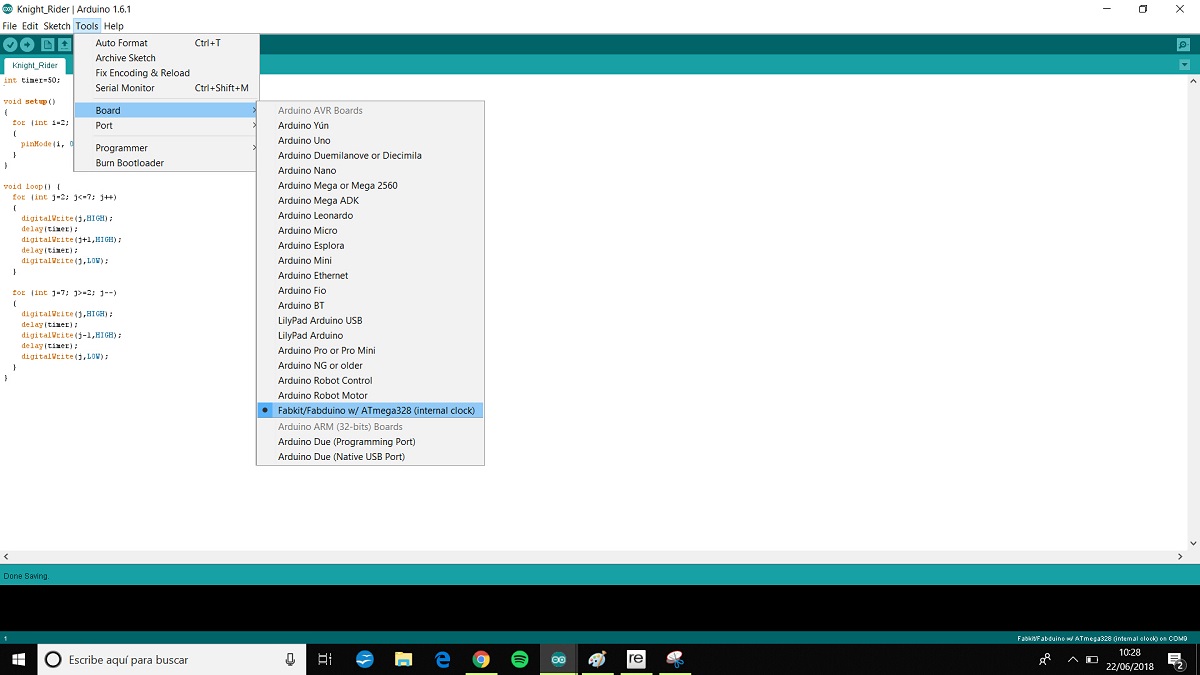Launch Google Chrome from taskbar

(x=481, y=659)
